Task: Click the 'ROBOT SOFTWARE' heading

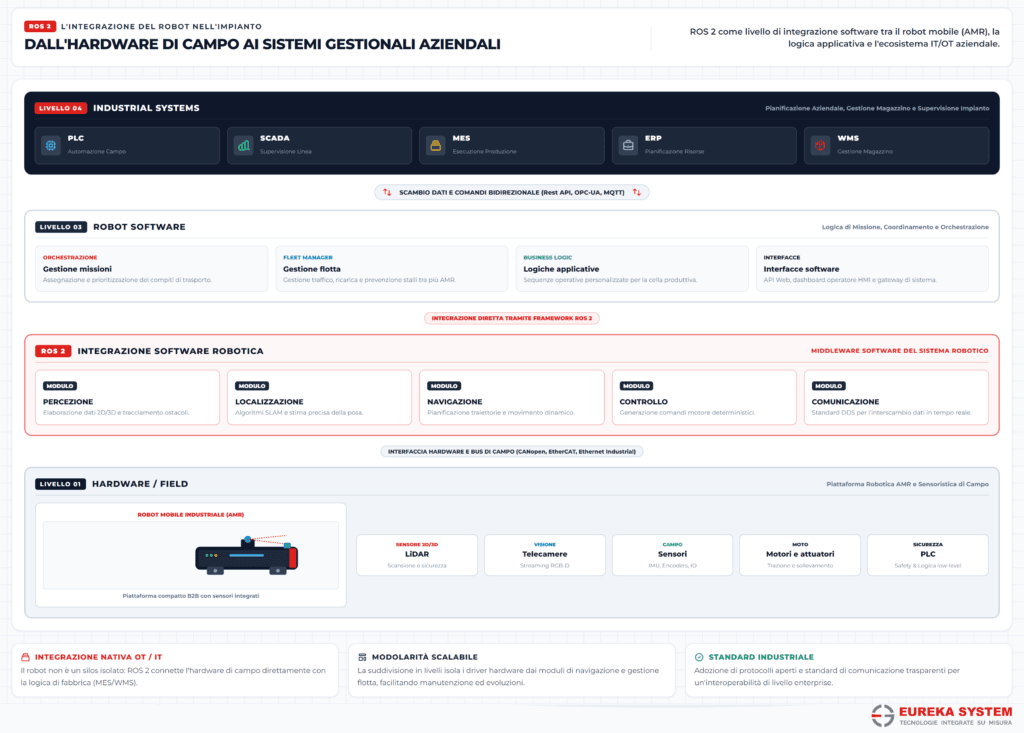Action: [139, 227]
